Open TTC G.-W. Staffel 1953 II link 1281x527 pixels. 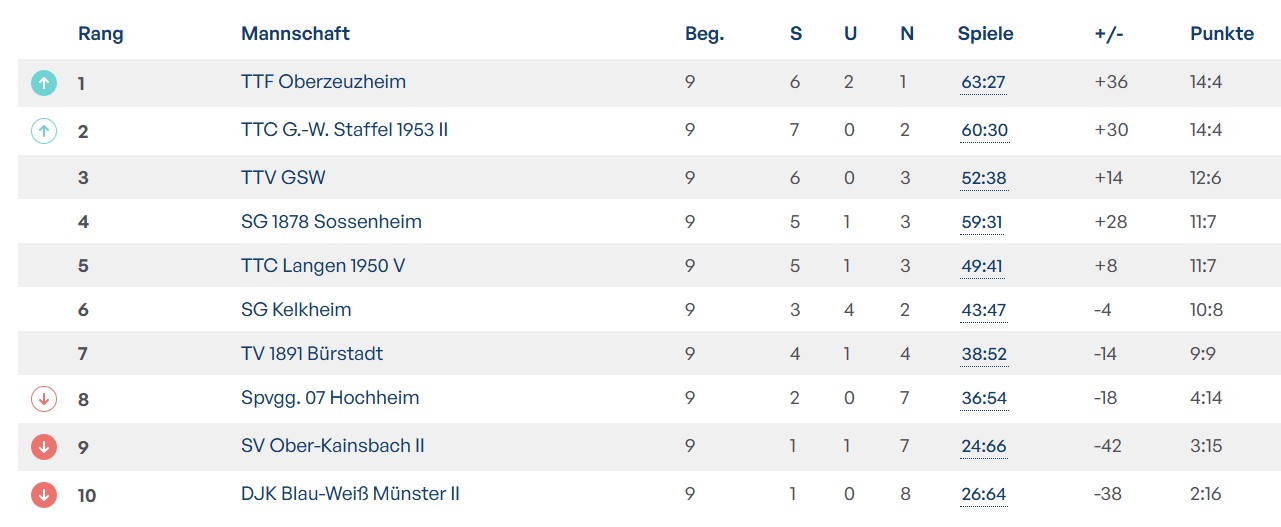344,130
